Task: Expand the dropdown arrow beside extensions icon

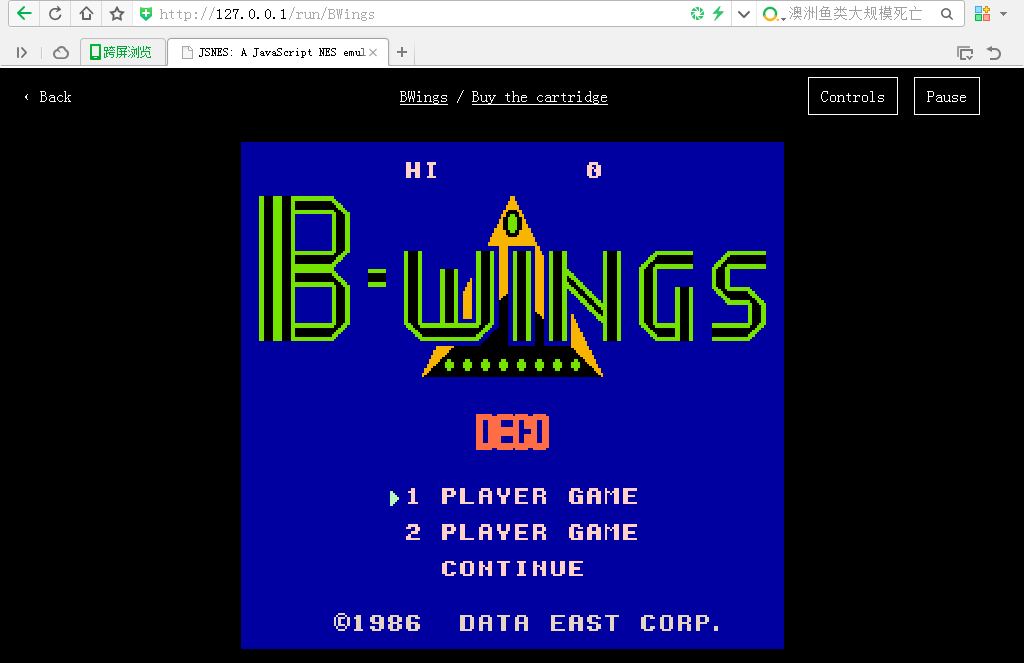Action: [1003, 14]
